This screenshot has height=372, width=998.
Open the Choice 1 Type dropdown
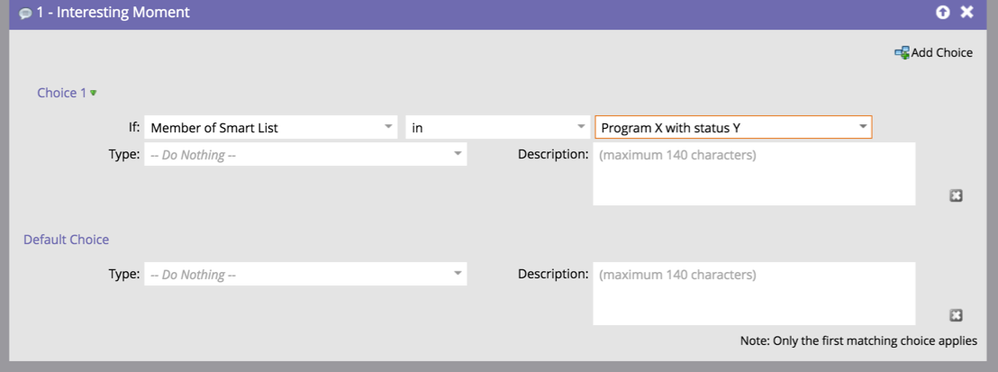tap(306, 155)
